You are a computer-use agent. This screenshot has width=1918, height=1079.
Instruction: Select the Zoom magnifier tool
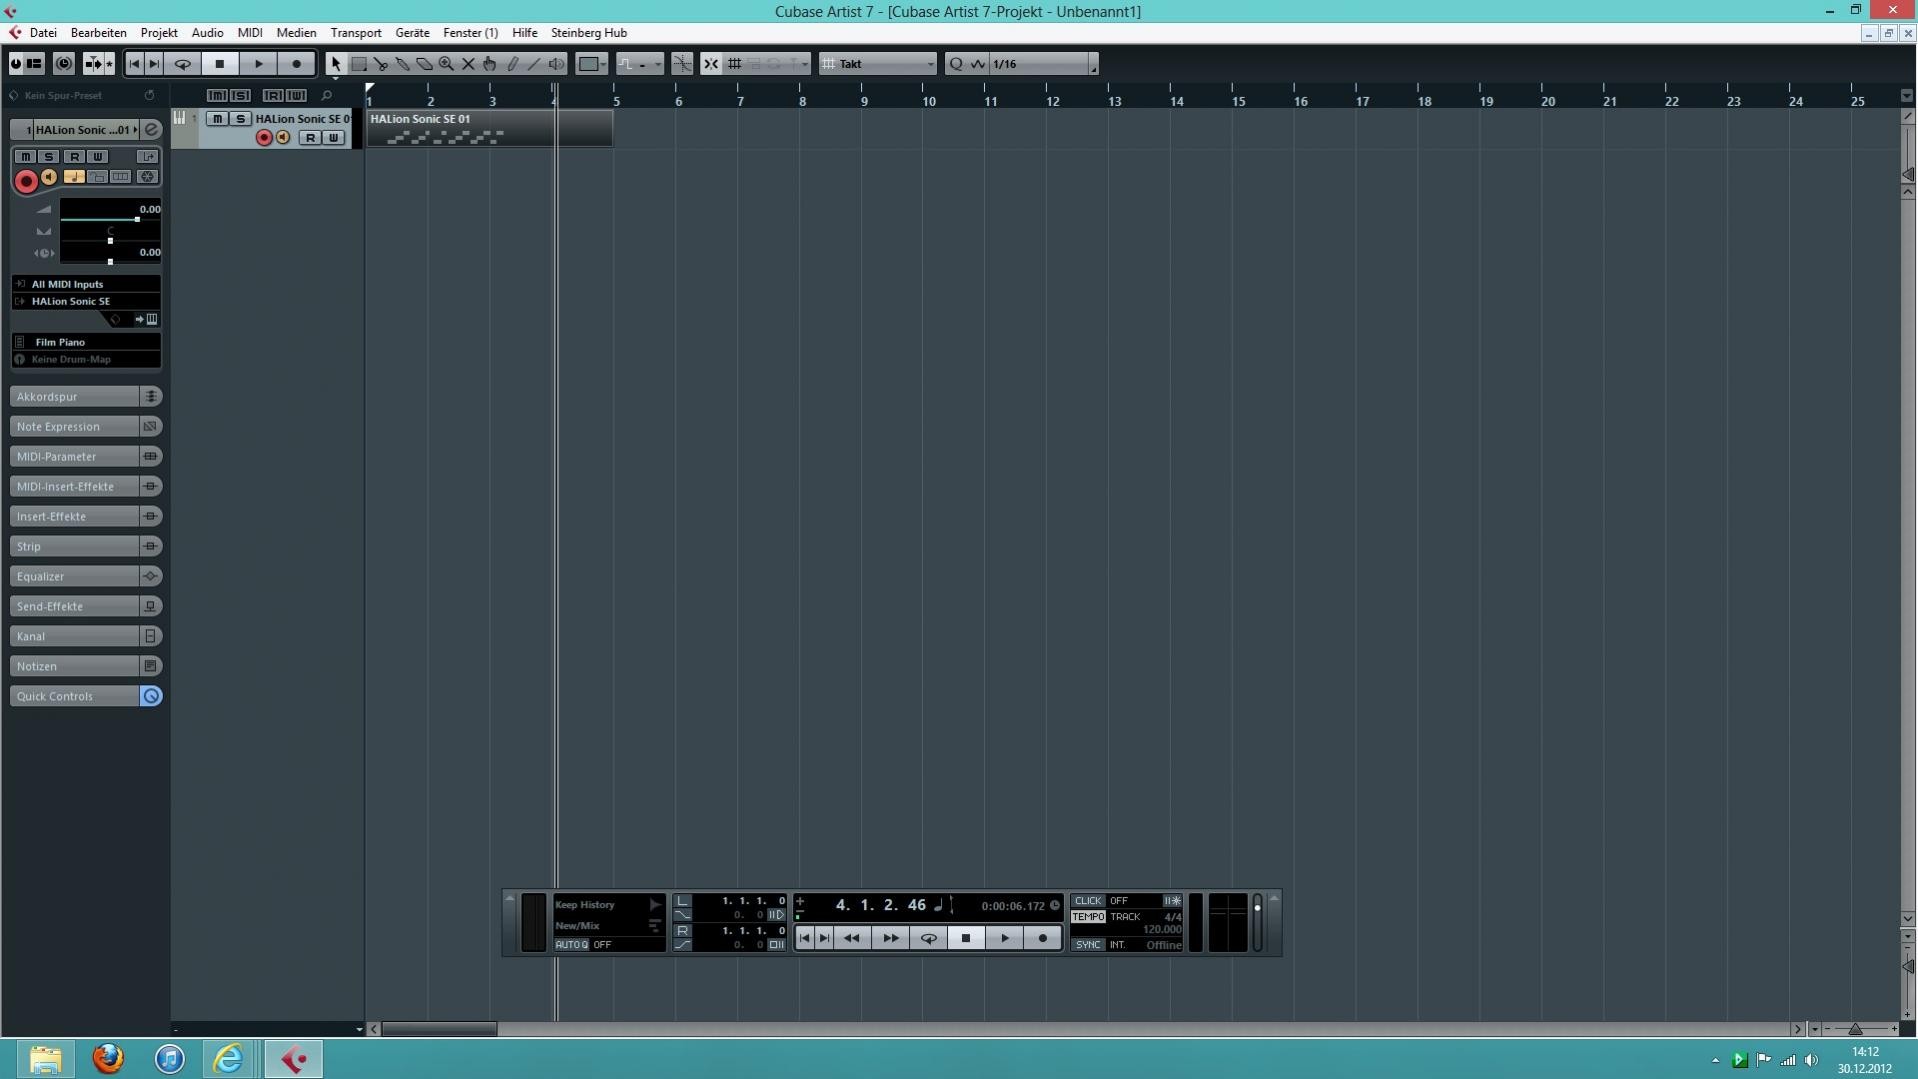pyautogui.click(x=446, y=64)
